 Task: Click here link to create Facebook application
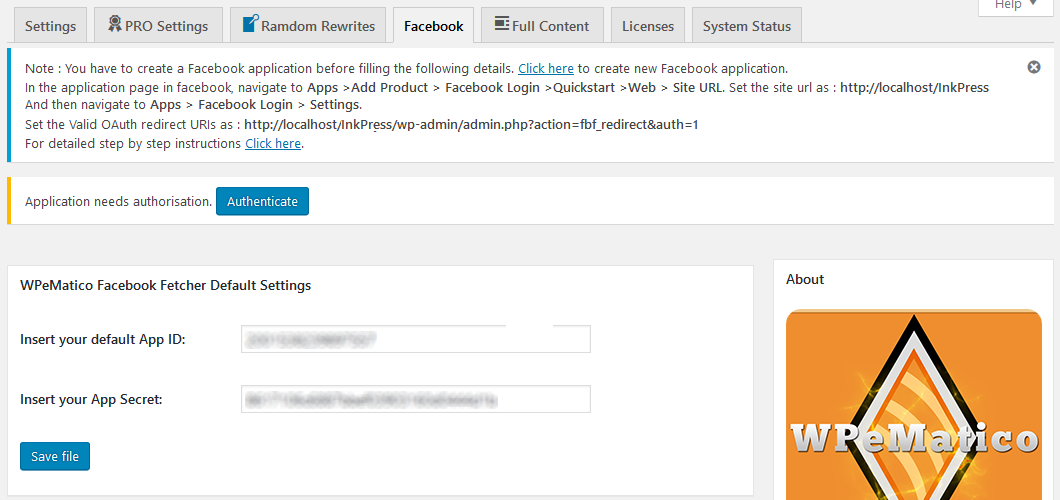point(546,68)
